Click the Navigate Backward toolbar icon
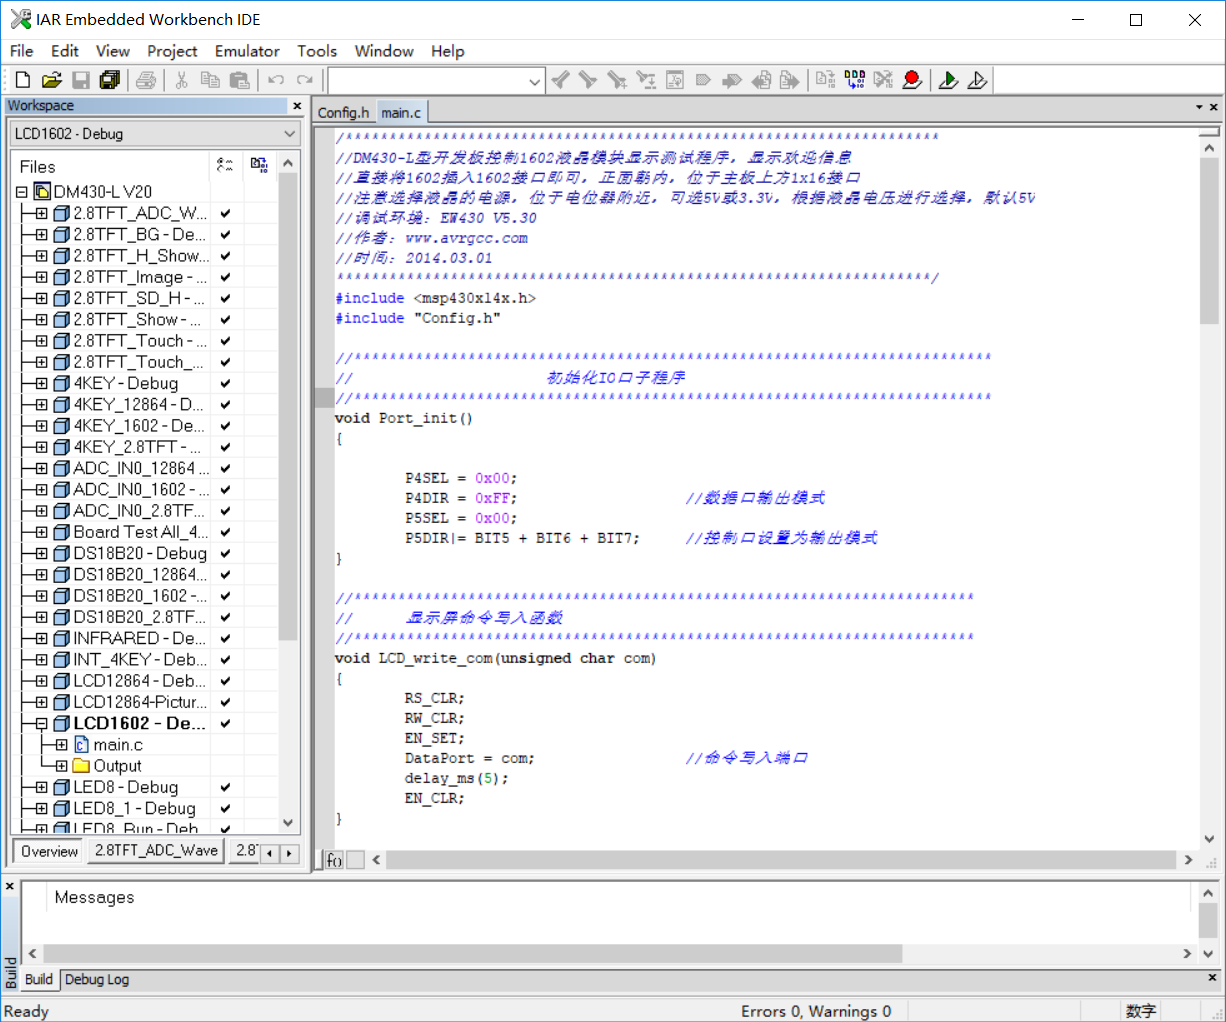The image size is (1226, 1022). [x=761, y=80]
